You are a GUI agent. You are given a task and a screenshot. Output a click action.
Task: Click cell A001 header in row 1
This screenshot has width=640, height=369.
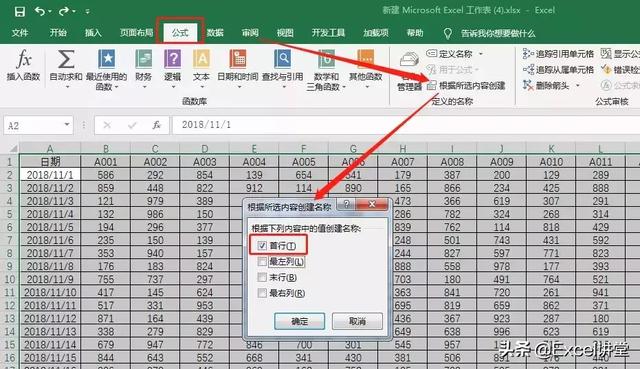[106, 162]
